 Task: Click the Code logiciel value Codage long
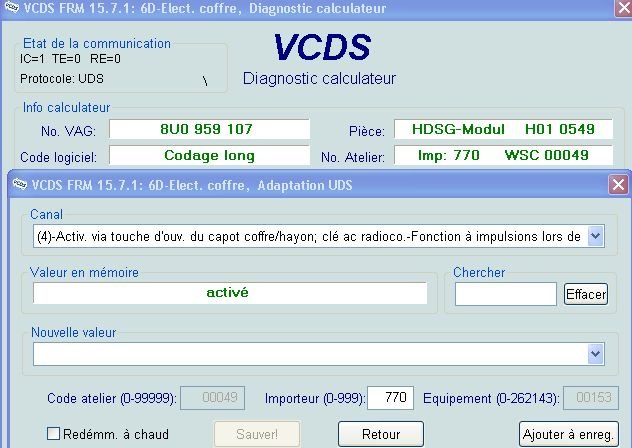[209, 155]
